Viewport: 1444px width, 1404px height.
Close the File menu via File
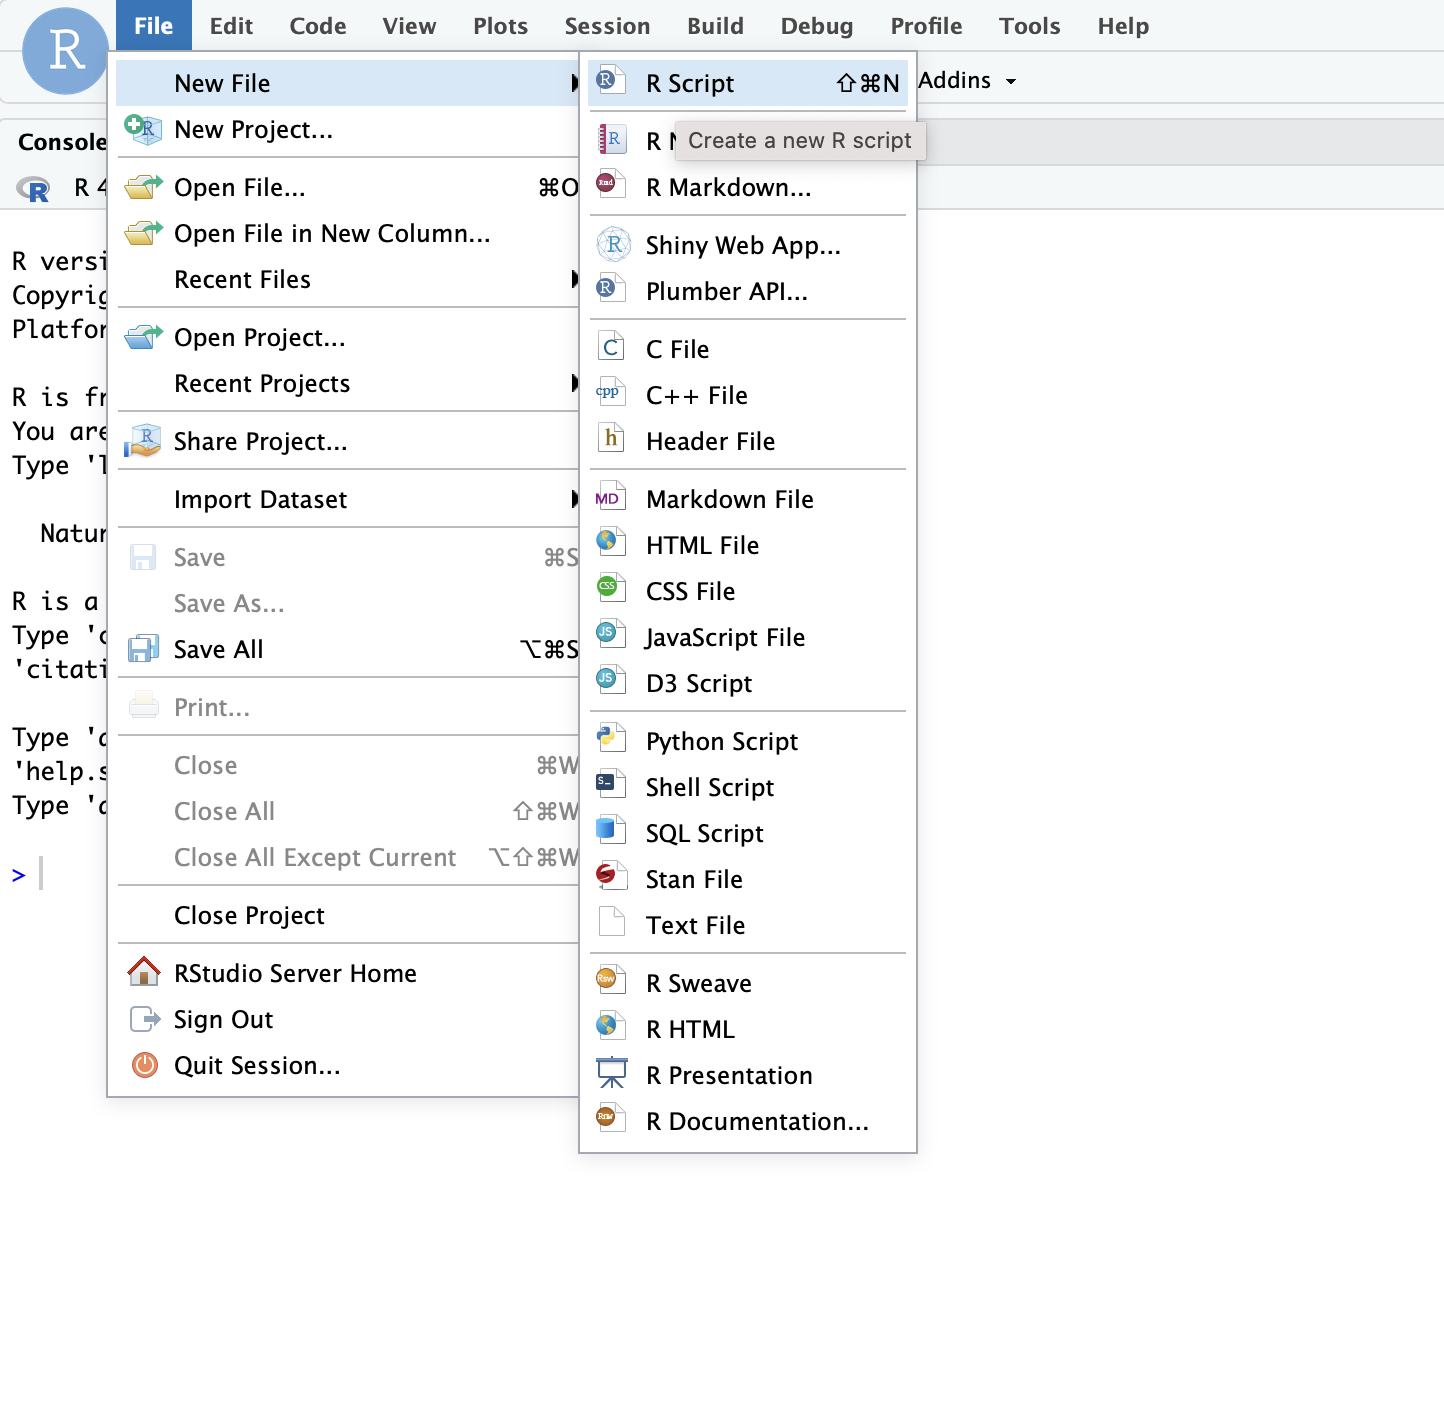point(154,25)
